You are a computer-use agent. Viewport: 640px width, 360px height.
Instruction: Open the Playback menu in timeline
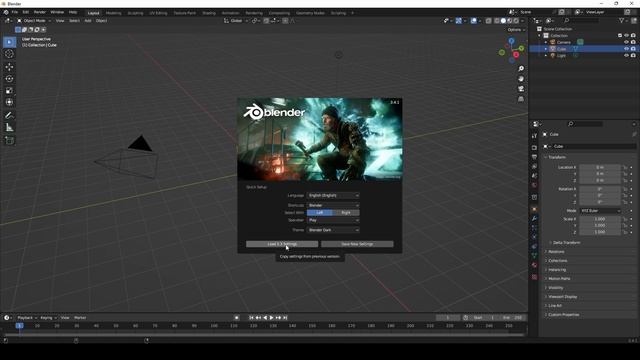point(27,318)
